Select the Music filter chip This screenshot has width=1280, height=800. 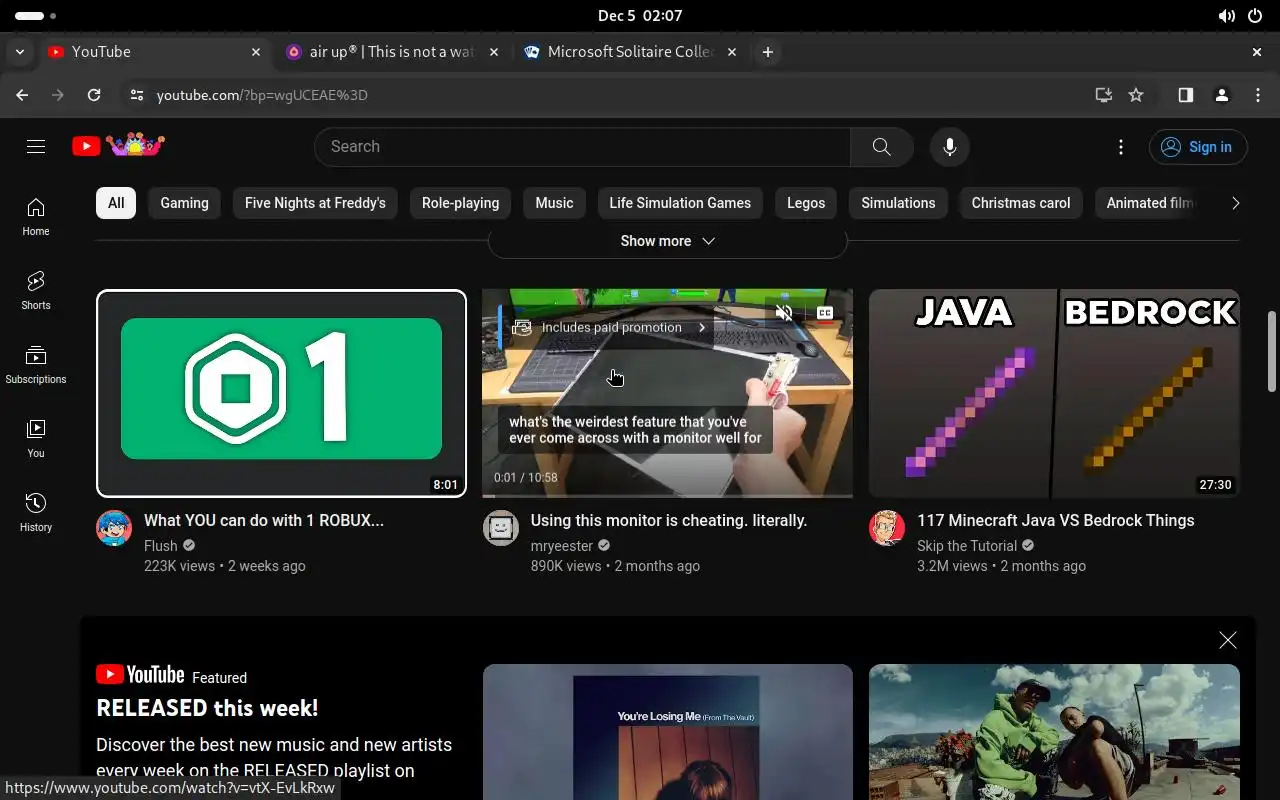[554, 203]
